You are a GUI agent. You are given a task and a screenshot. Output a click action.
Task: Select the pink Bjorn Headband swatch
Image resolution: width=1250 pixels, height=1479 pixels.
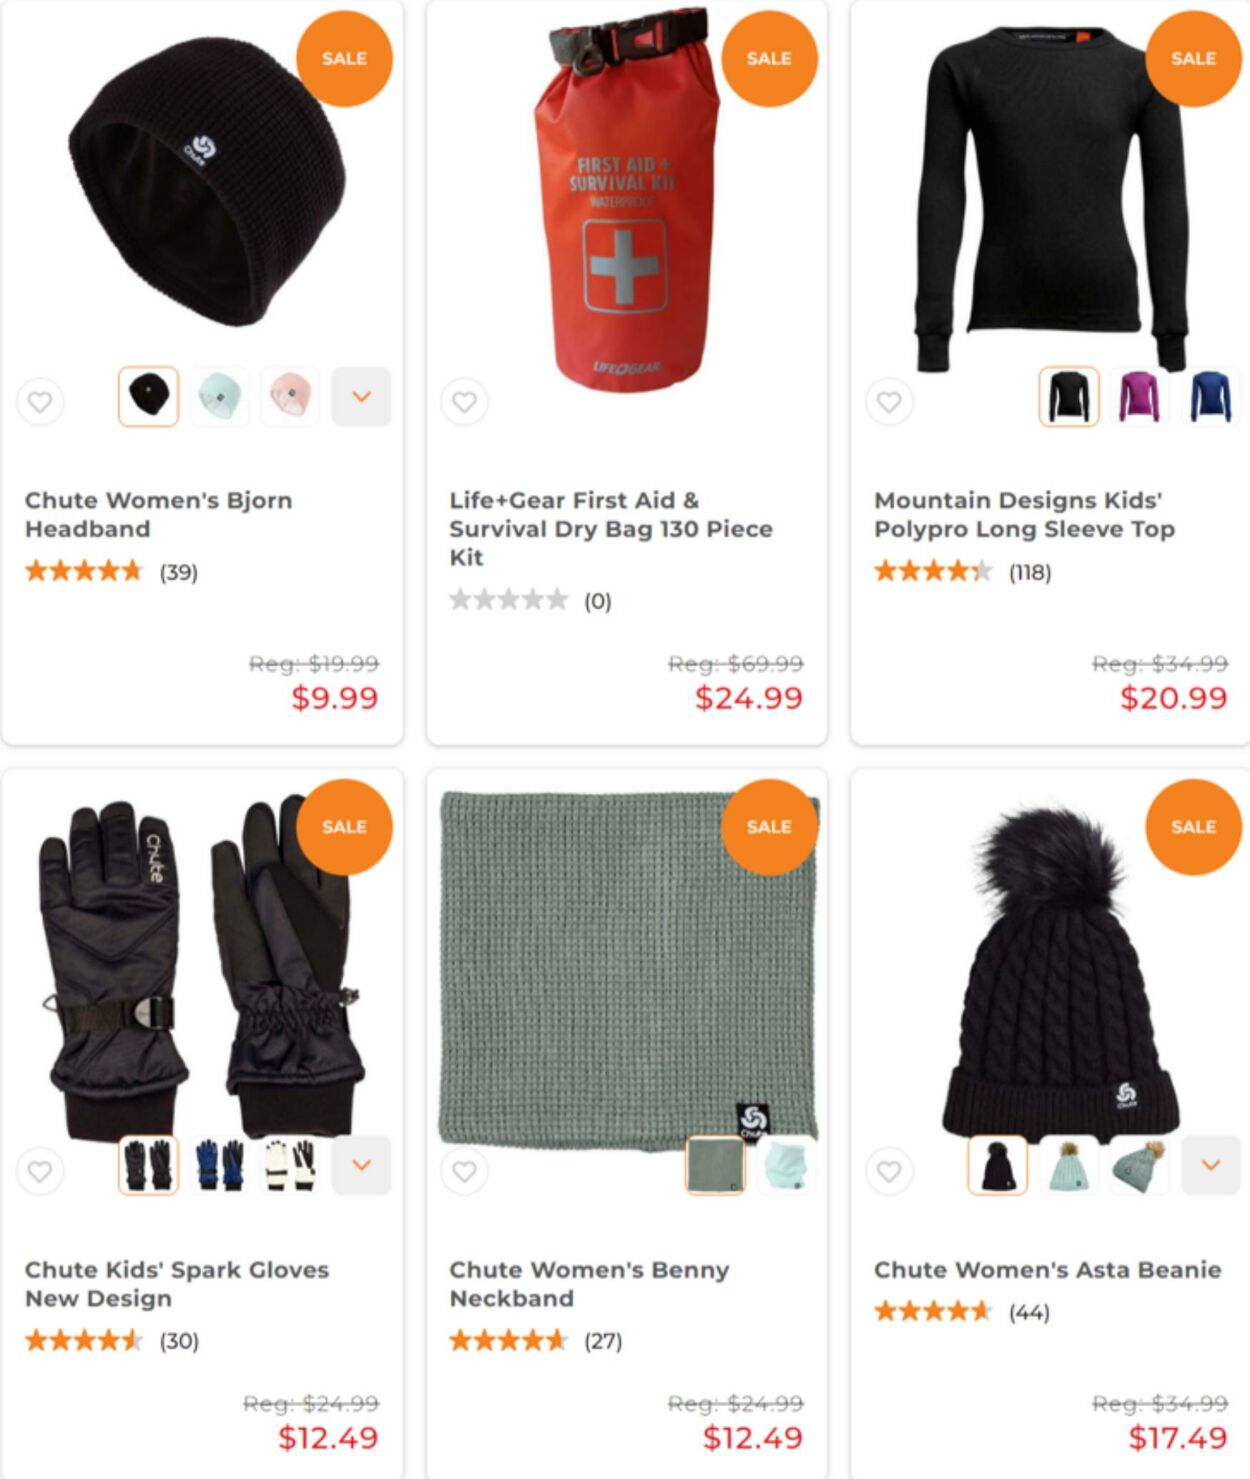pyautogui.click(x=290, y=397)
